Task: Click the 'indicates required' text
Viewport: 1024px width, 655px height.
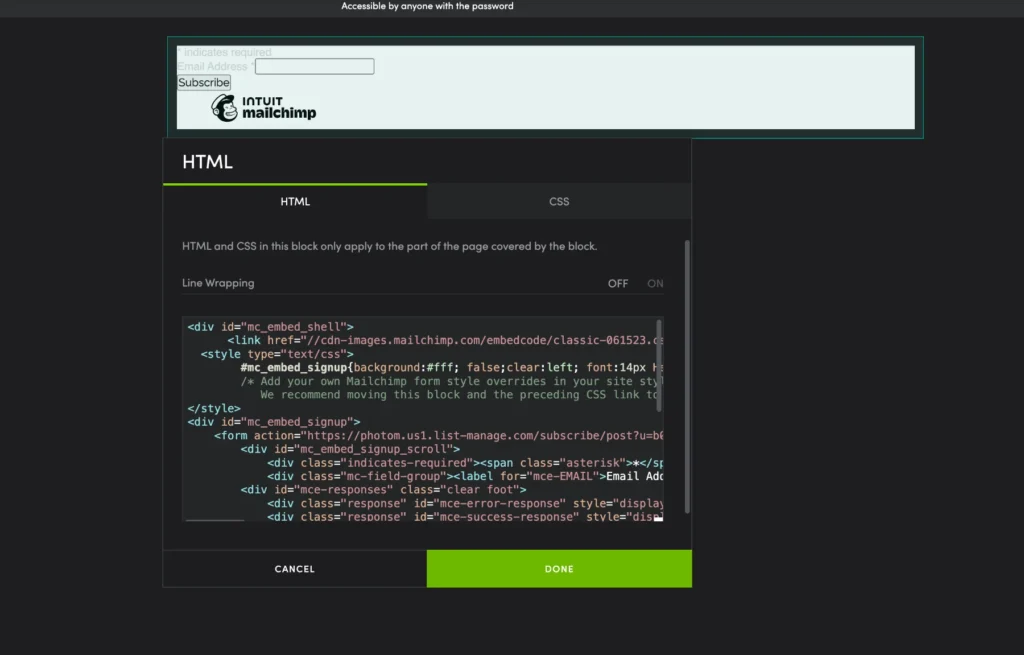Action: pyautogui.click(x=224, y=51)
